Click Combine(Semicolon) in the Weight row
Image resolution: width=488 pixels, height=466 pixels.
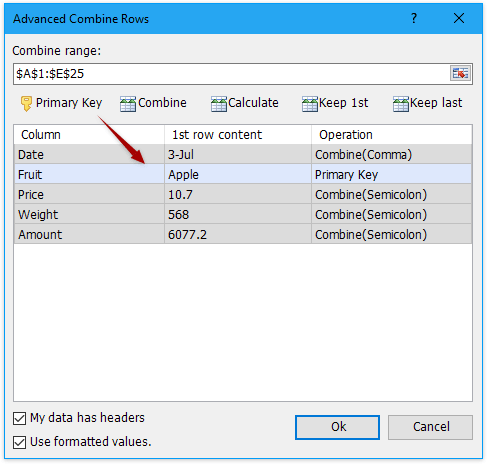[392, 214]
